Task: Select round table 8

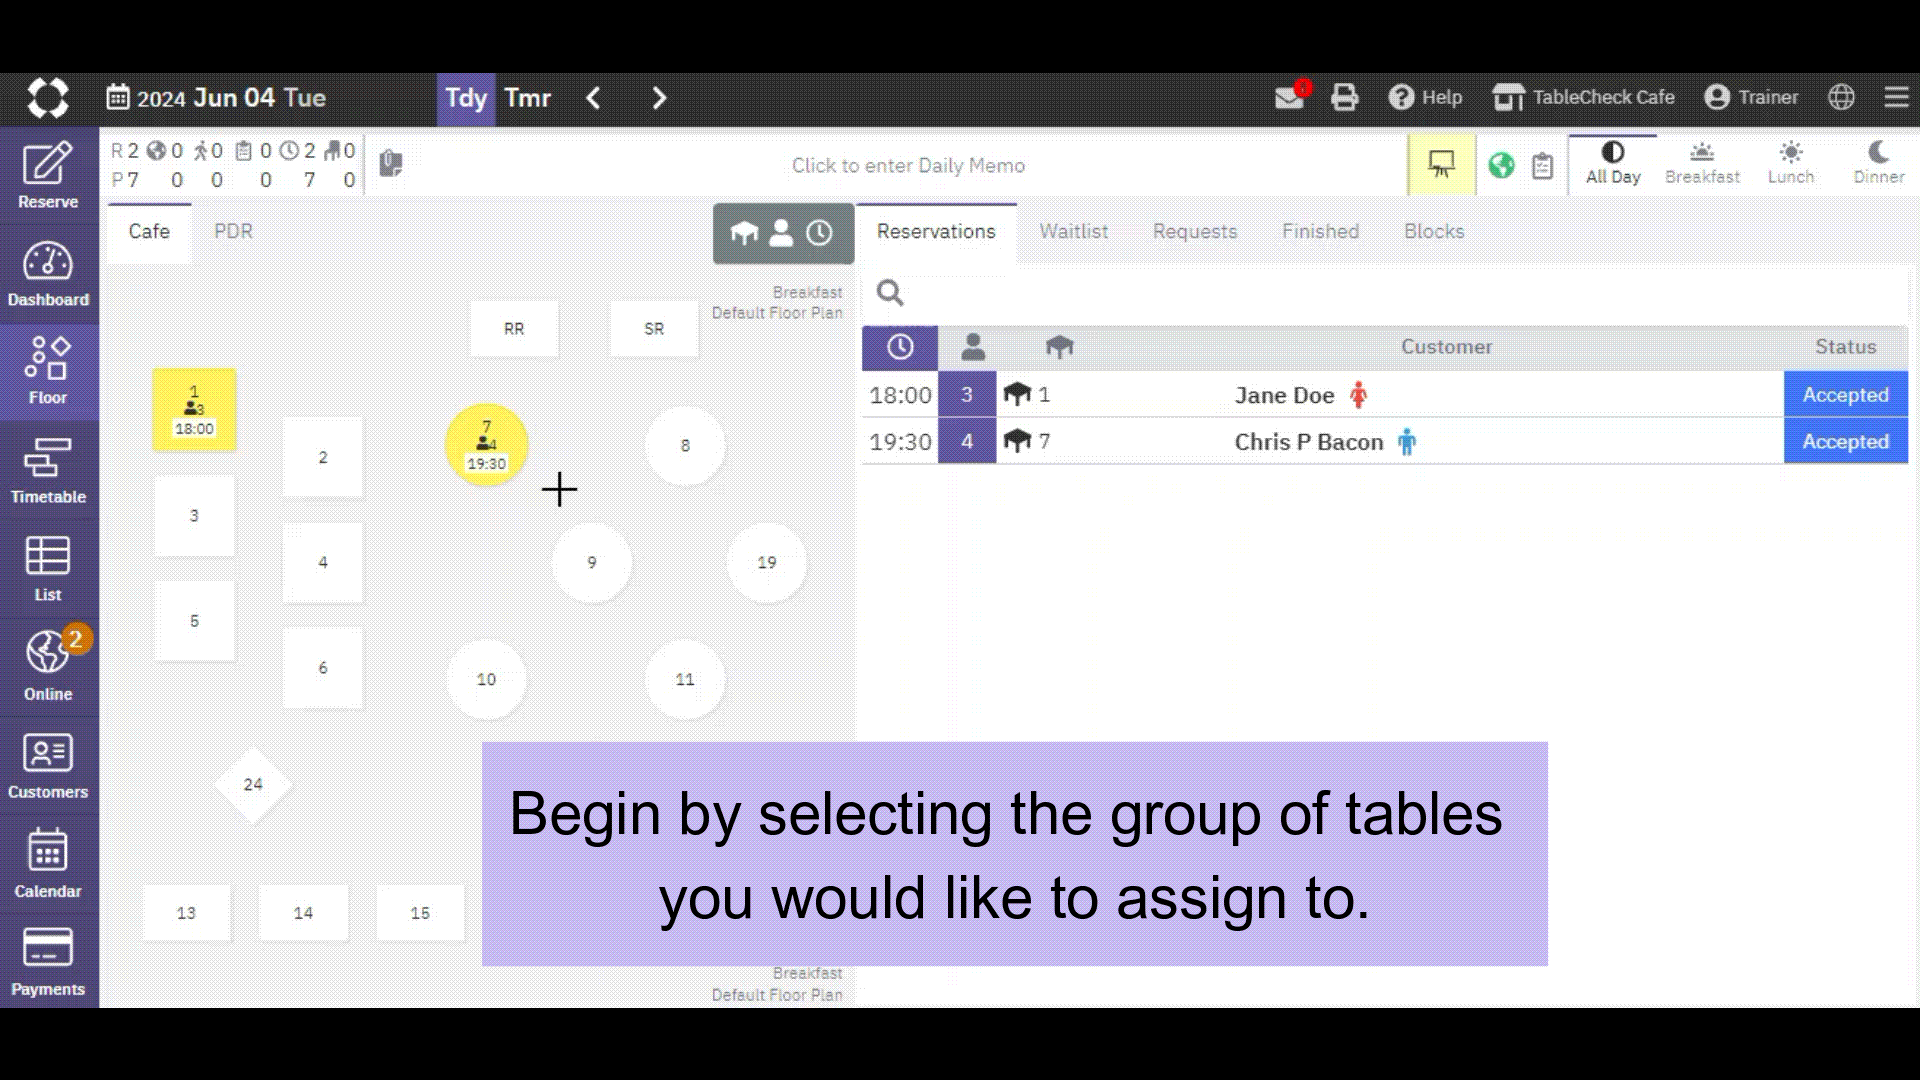Action: 685,446
